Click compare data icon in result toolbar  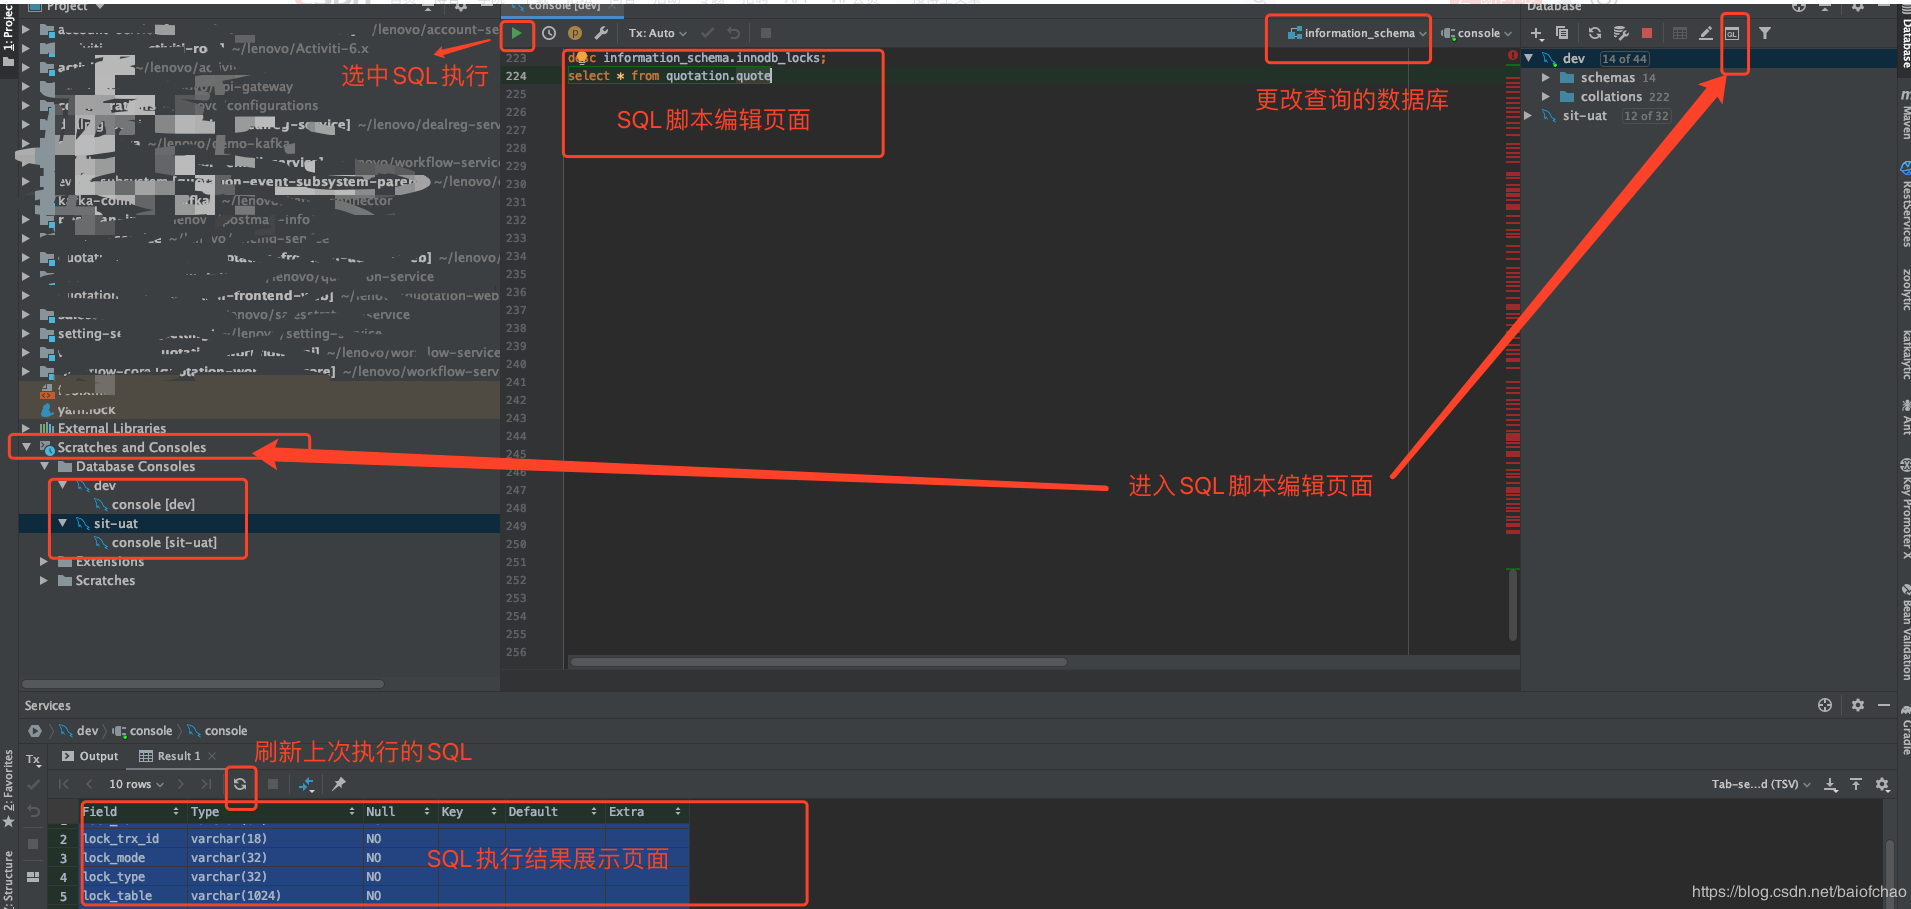coord(306,784)
